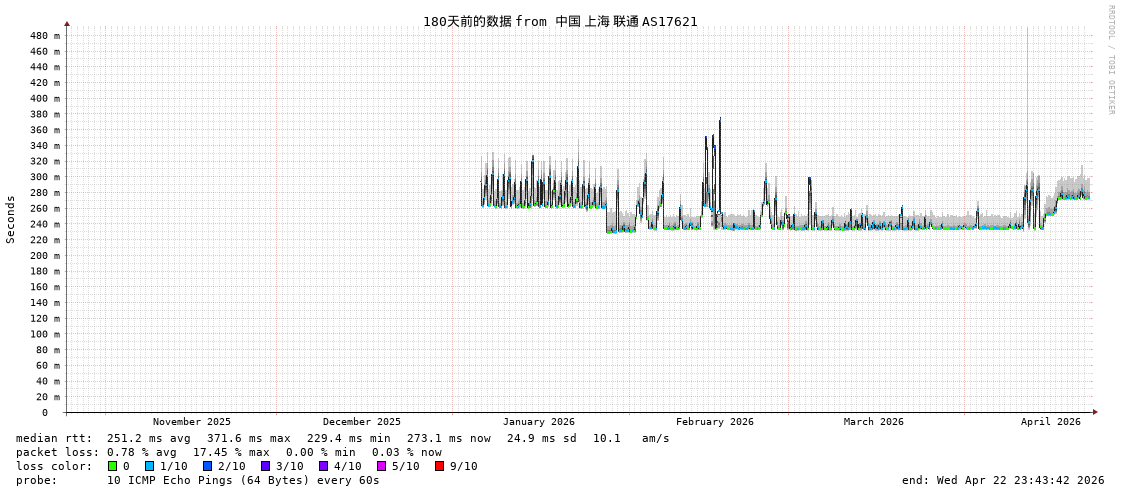Click the magenta 5/10 loss color swatch
The image size is (1121, 494).
381,466
